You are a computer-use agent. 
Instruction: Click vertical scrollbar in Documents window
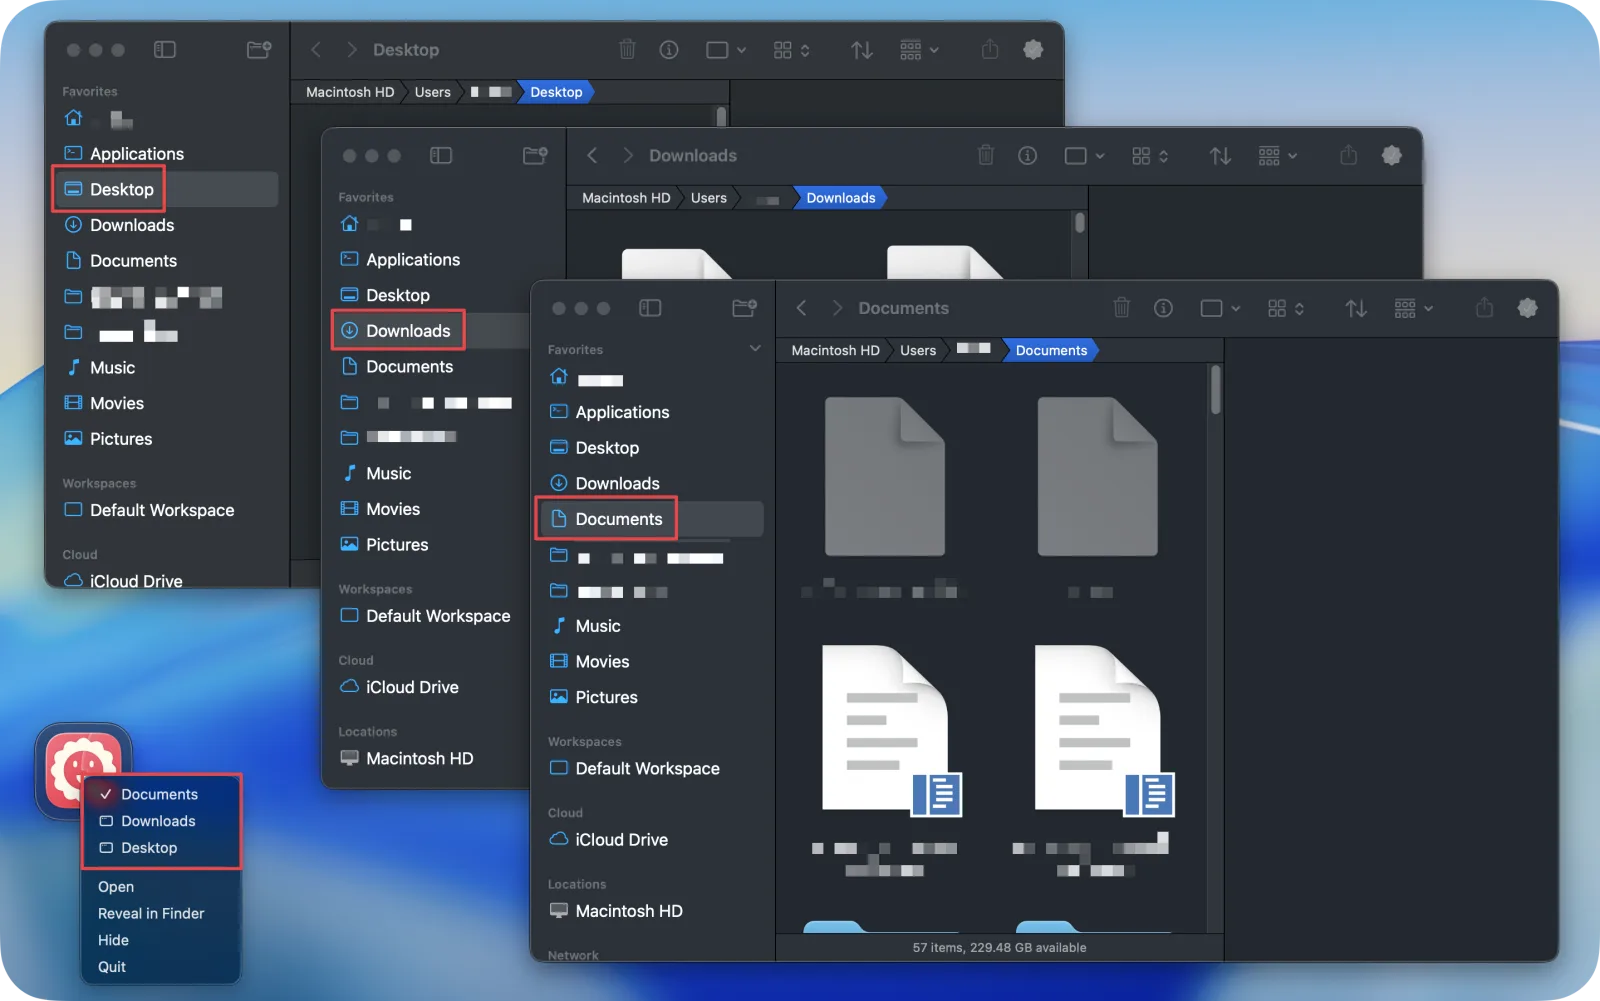1216,389
